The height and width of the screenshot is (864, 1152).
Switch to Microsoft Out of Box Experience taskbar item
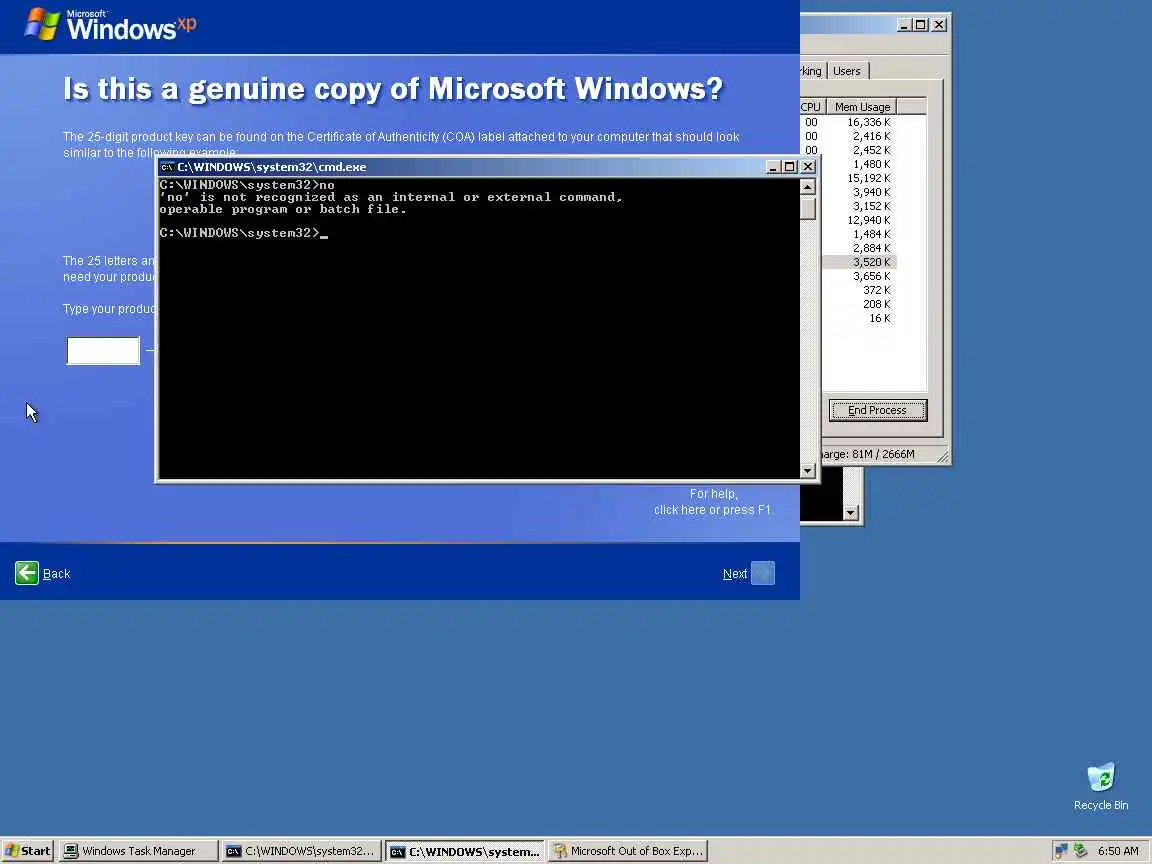tap(628, 851)
